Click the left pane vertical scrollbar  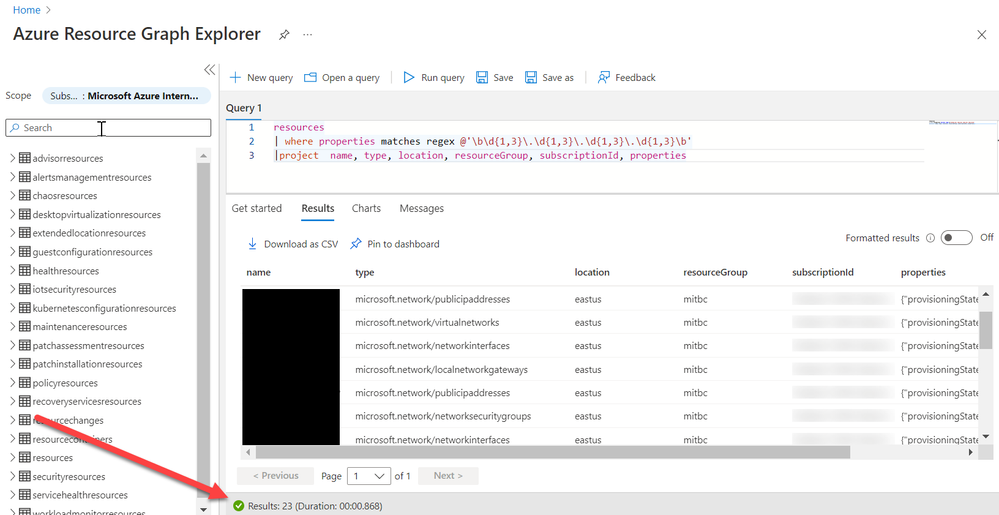(x=203, y=331)
